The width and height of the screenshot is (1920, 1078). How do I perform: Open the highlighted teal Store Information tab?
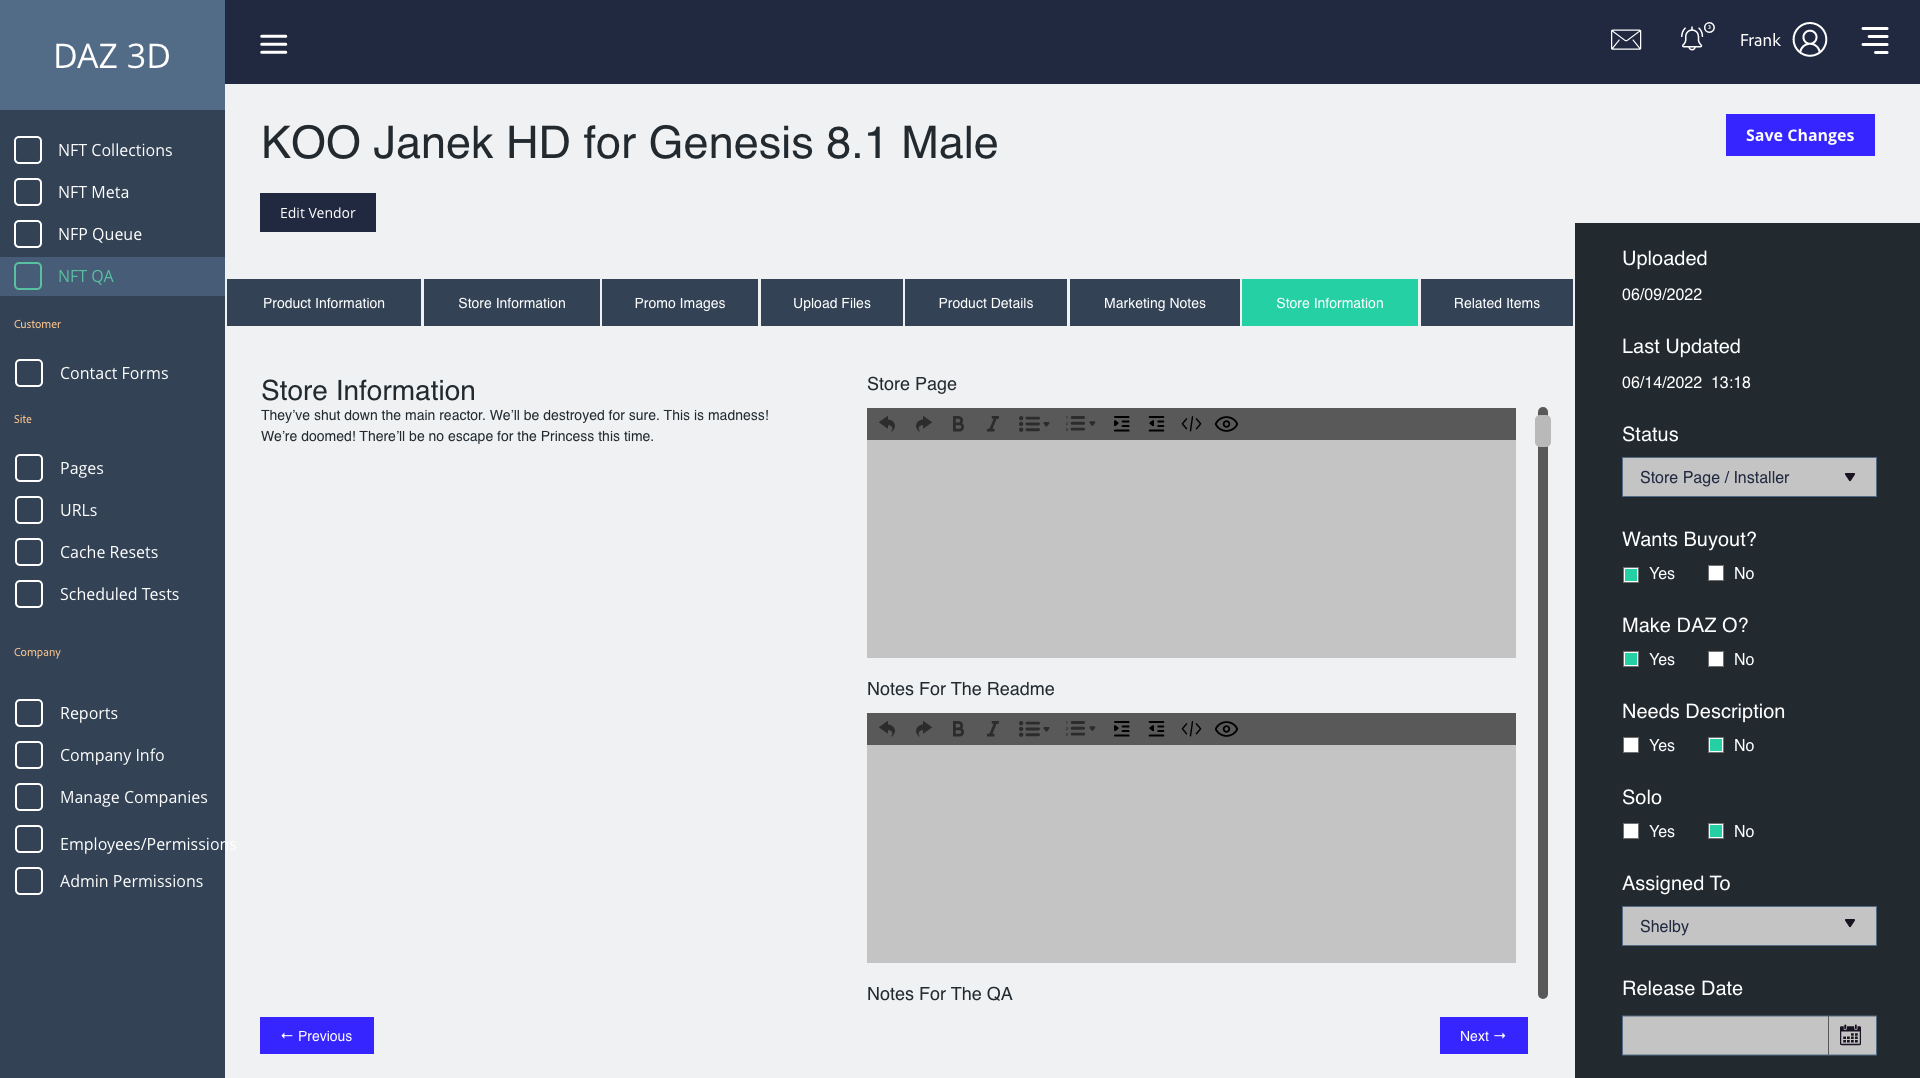click(x=1330, y=303)
